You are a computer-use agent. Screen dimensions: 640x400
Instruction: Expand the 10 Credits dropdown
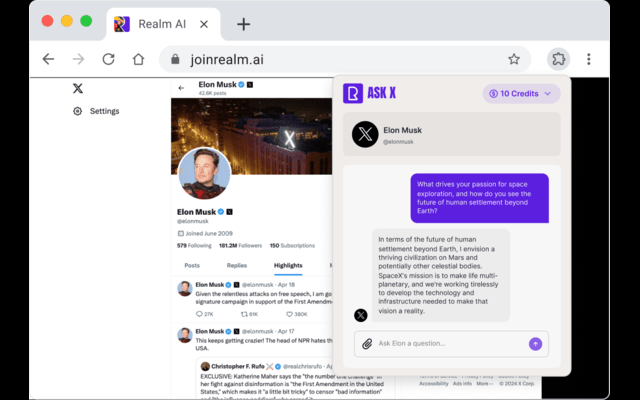pos(521,93)
